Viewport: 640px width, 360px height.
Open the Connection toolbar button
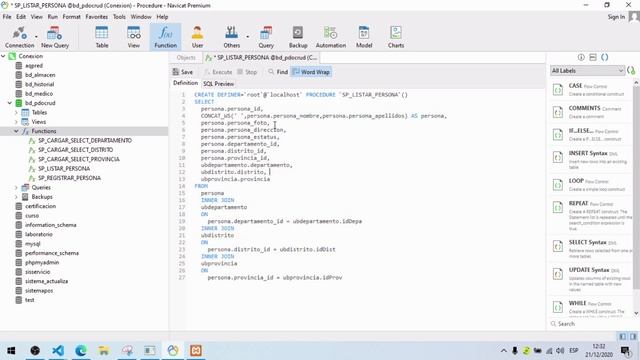[x=19, y=37]
